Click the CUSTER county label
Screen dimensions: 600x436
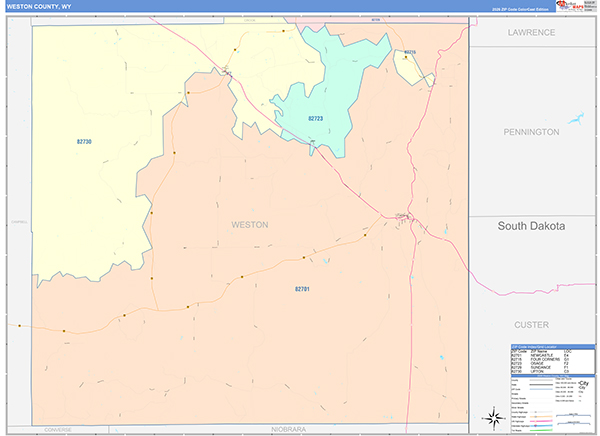pyautogui.click(x=532, y=325)
